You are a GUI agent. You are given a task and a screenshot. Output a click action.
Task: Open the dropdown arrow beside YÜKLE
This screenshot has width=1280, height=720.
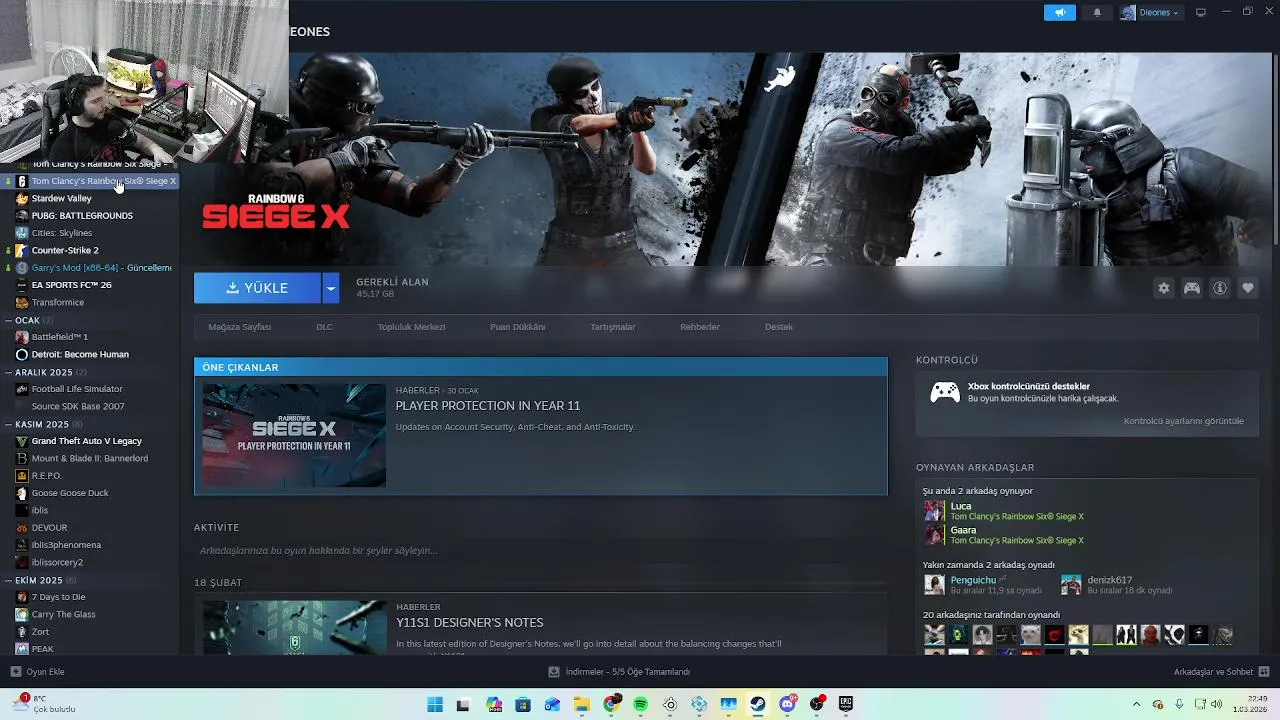point(331,288)
